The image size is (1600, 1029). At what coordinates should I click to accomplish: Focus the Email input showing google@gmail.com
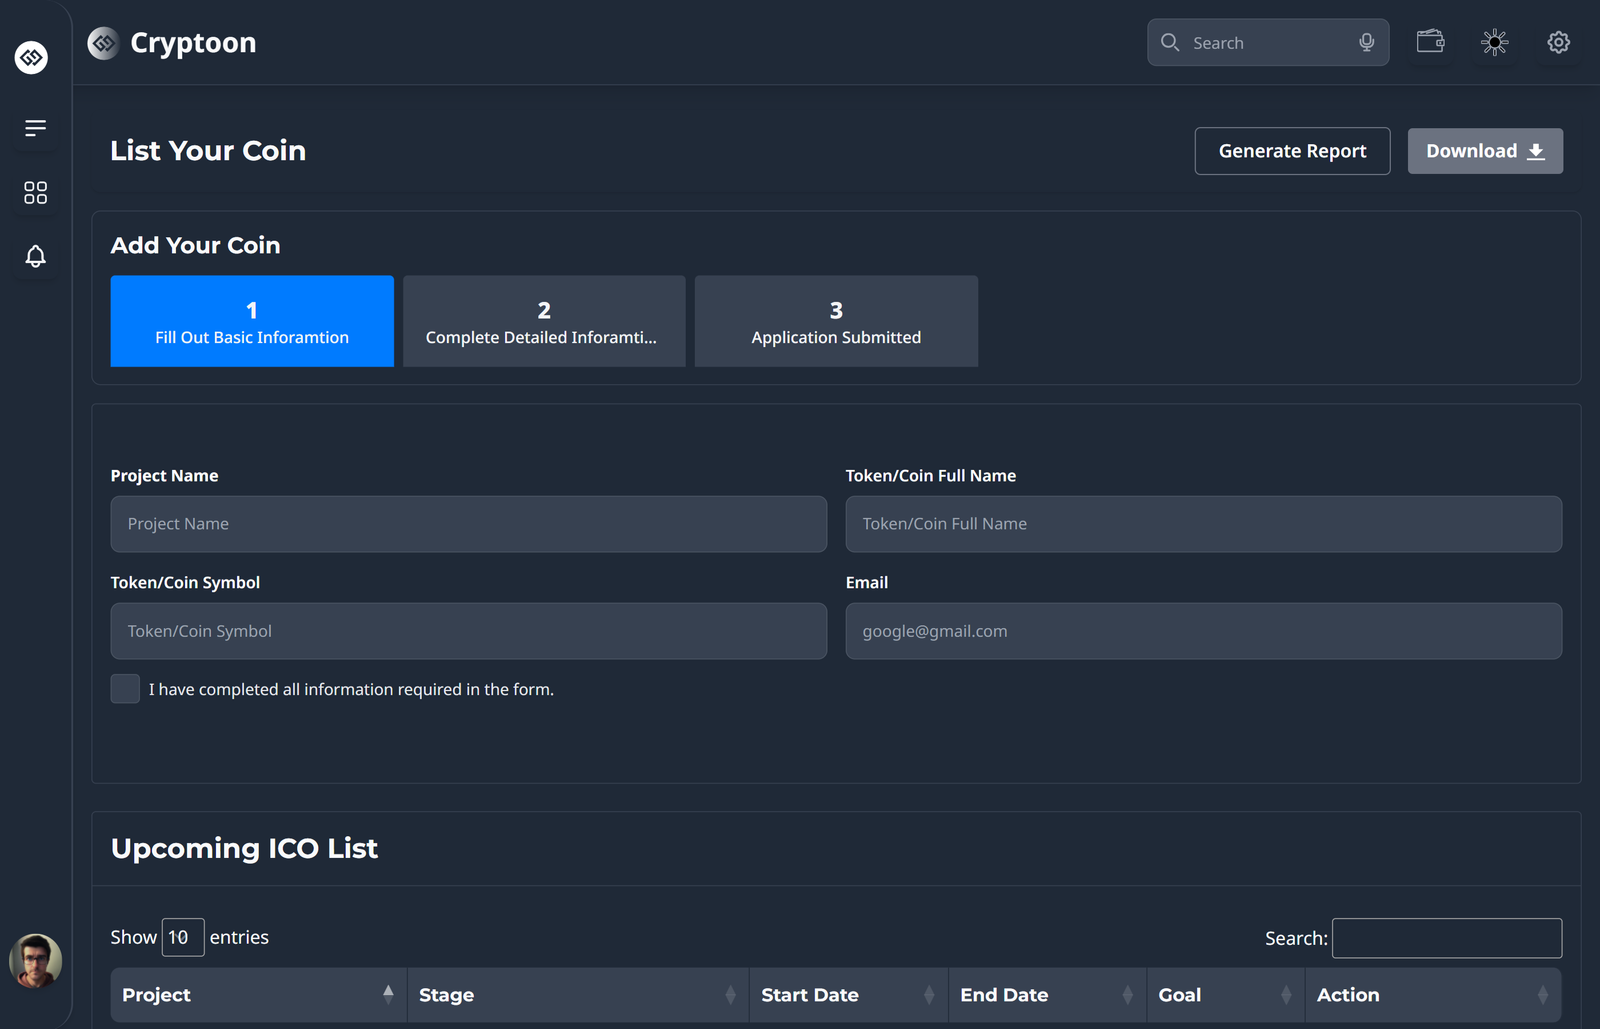(x=1203, y=631)
